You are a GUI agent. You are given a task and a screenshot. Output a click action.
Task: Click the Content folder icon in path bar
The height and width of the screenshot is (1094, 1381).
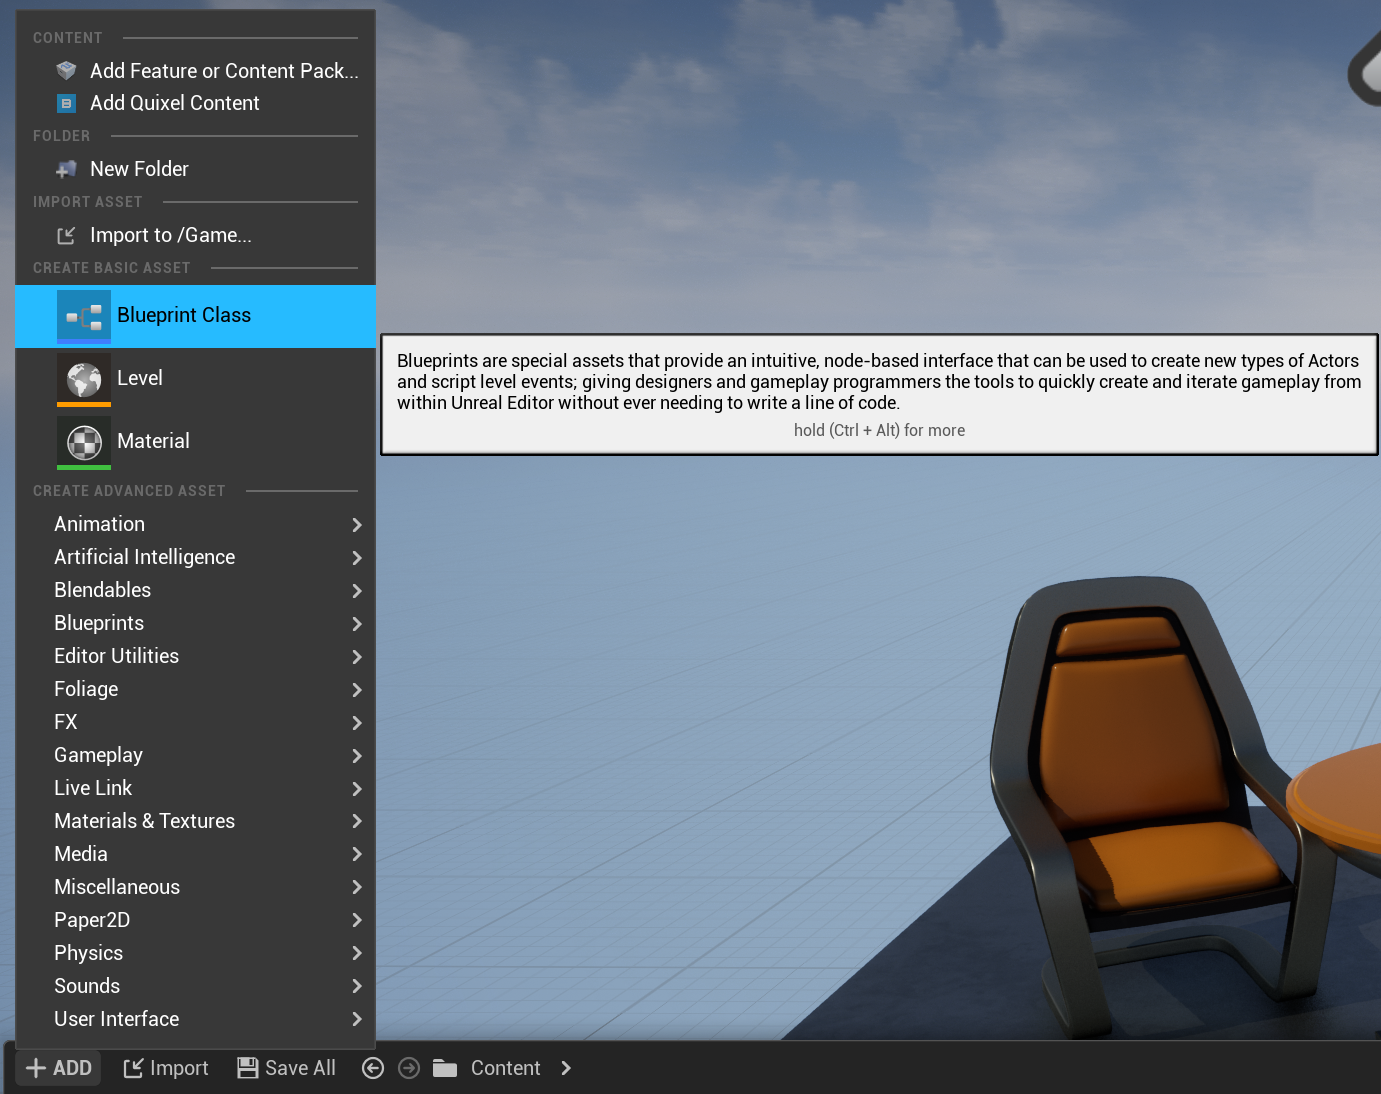[445, 1068]
